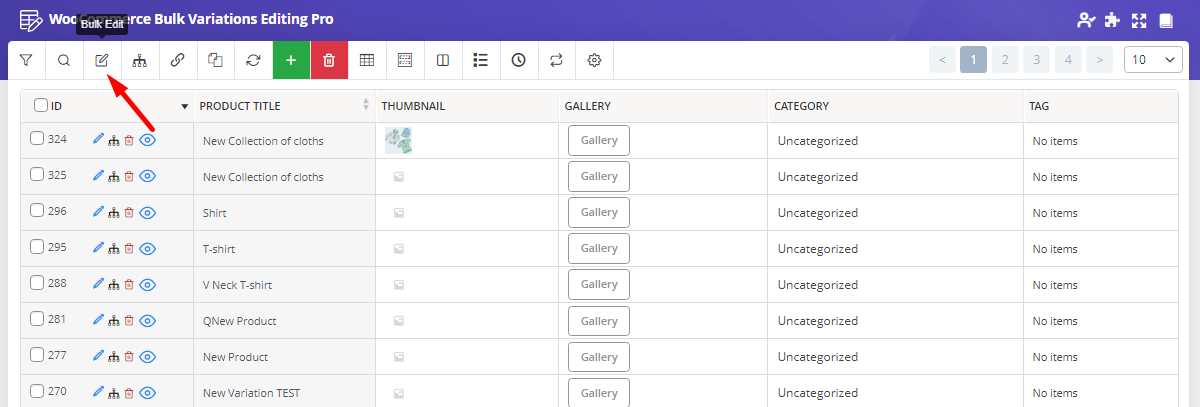Click the green add new product button
This screenshot has width=1200, height=407.
(291, 60)
